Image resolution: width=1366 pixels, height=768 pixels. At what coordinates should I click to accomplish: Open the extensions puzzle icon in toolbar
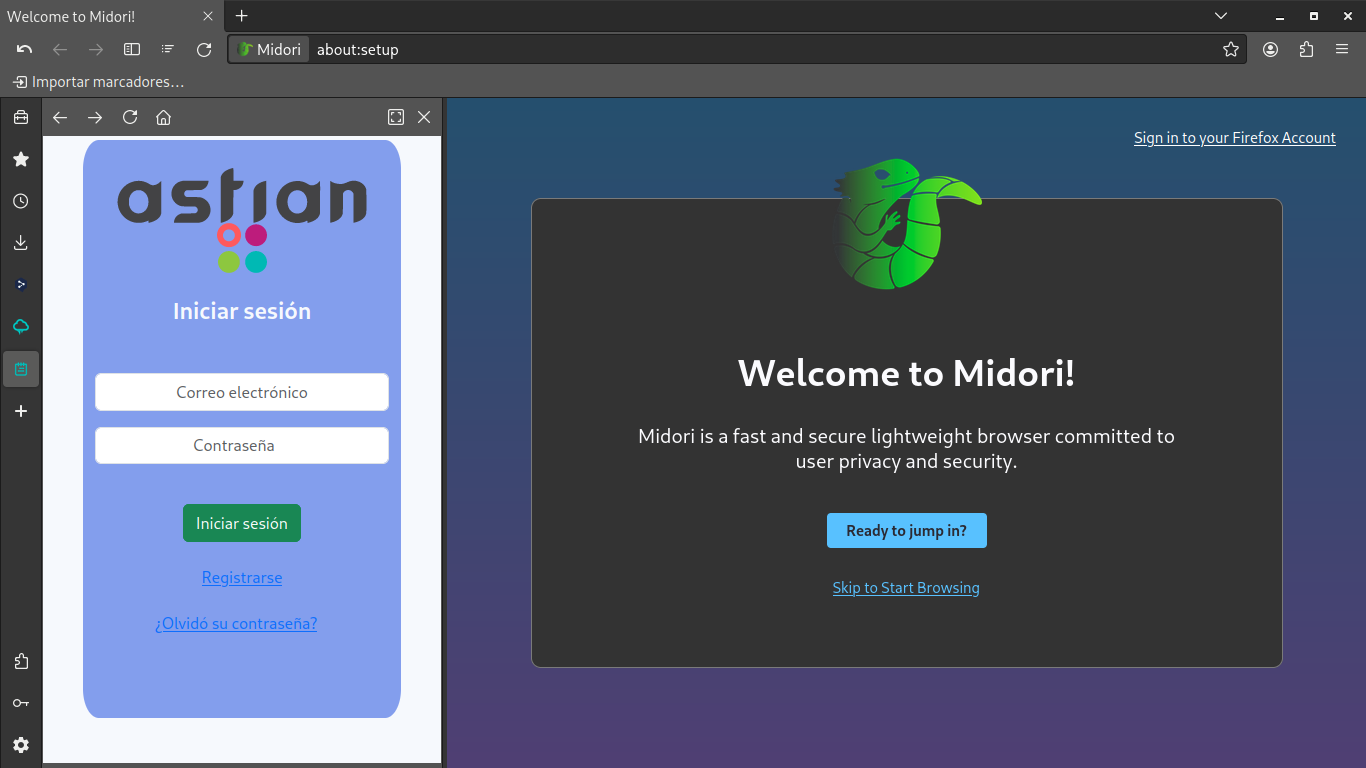[1306, 49]
